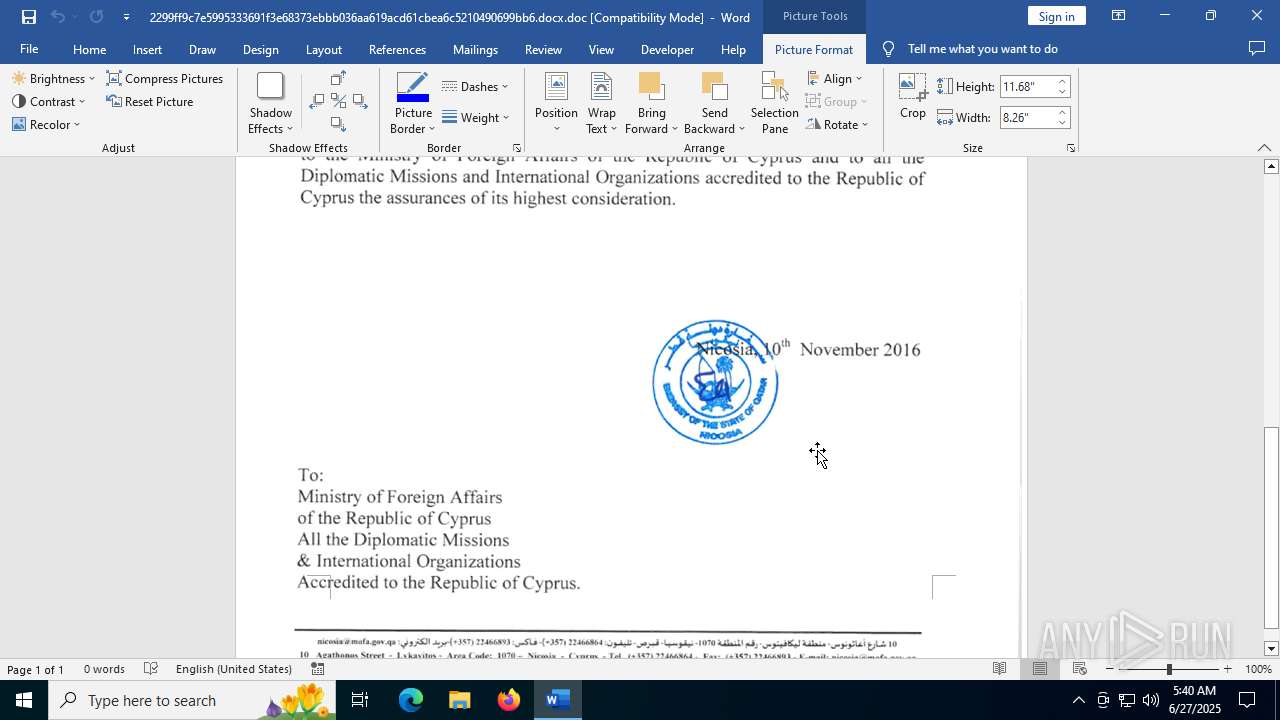Click the Redo arrow icon
This screenshot has height=720, width=1280.
coord(96,17)
